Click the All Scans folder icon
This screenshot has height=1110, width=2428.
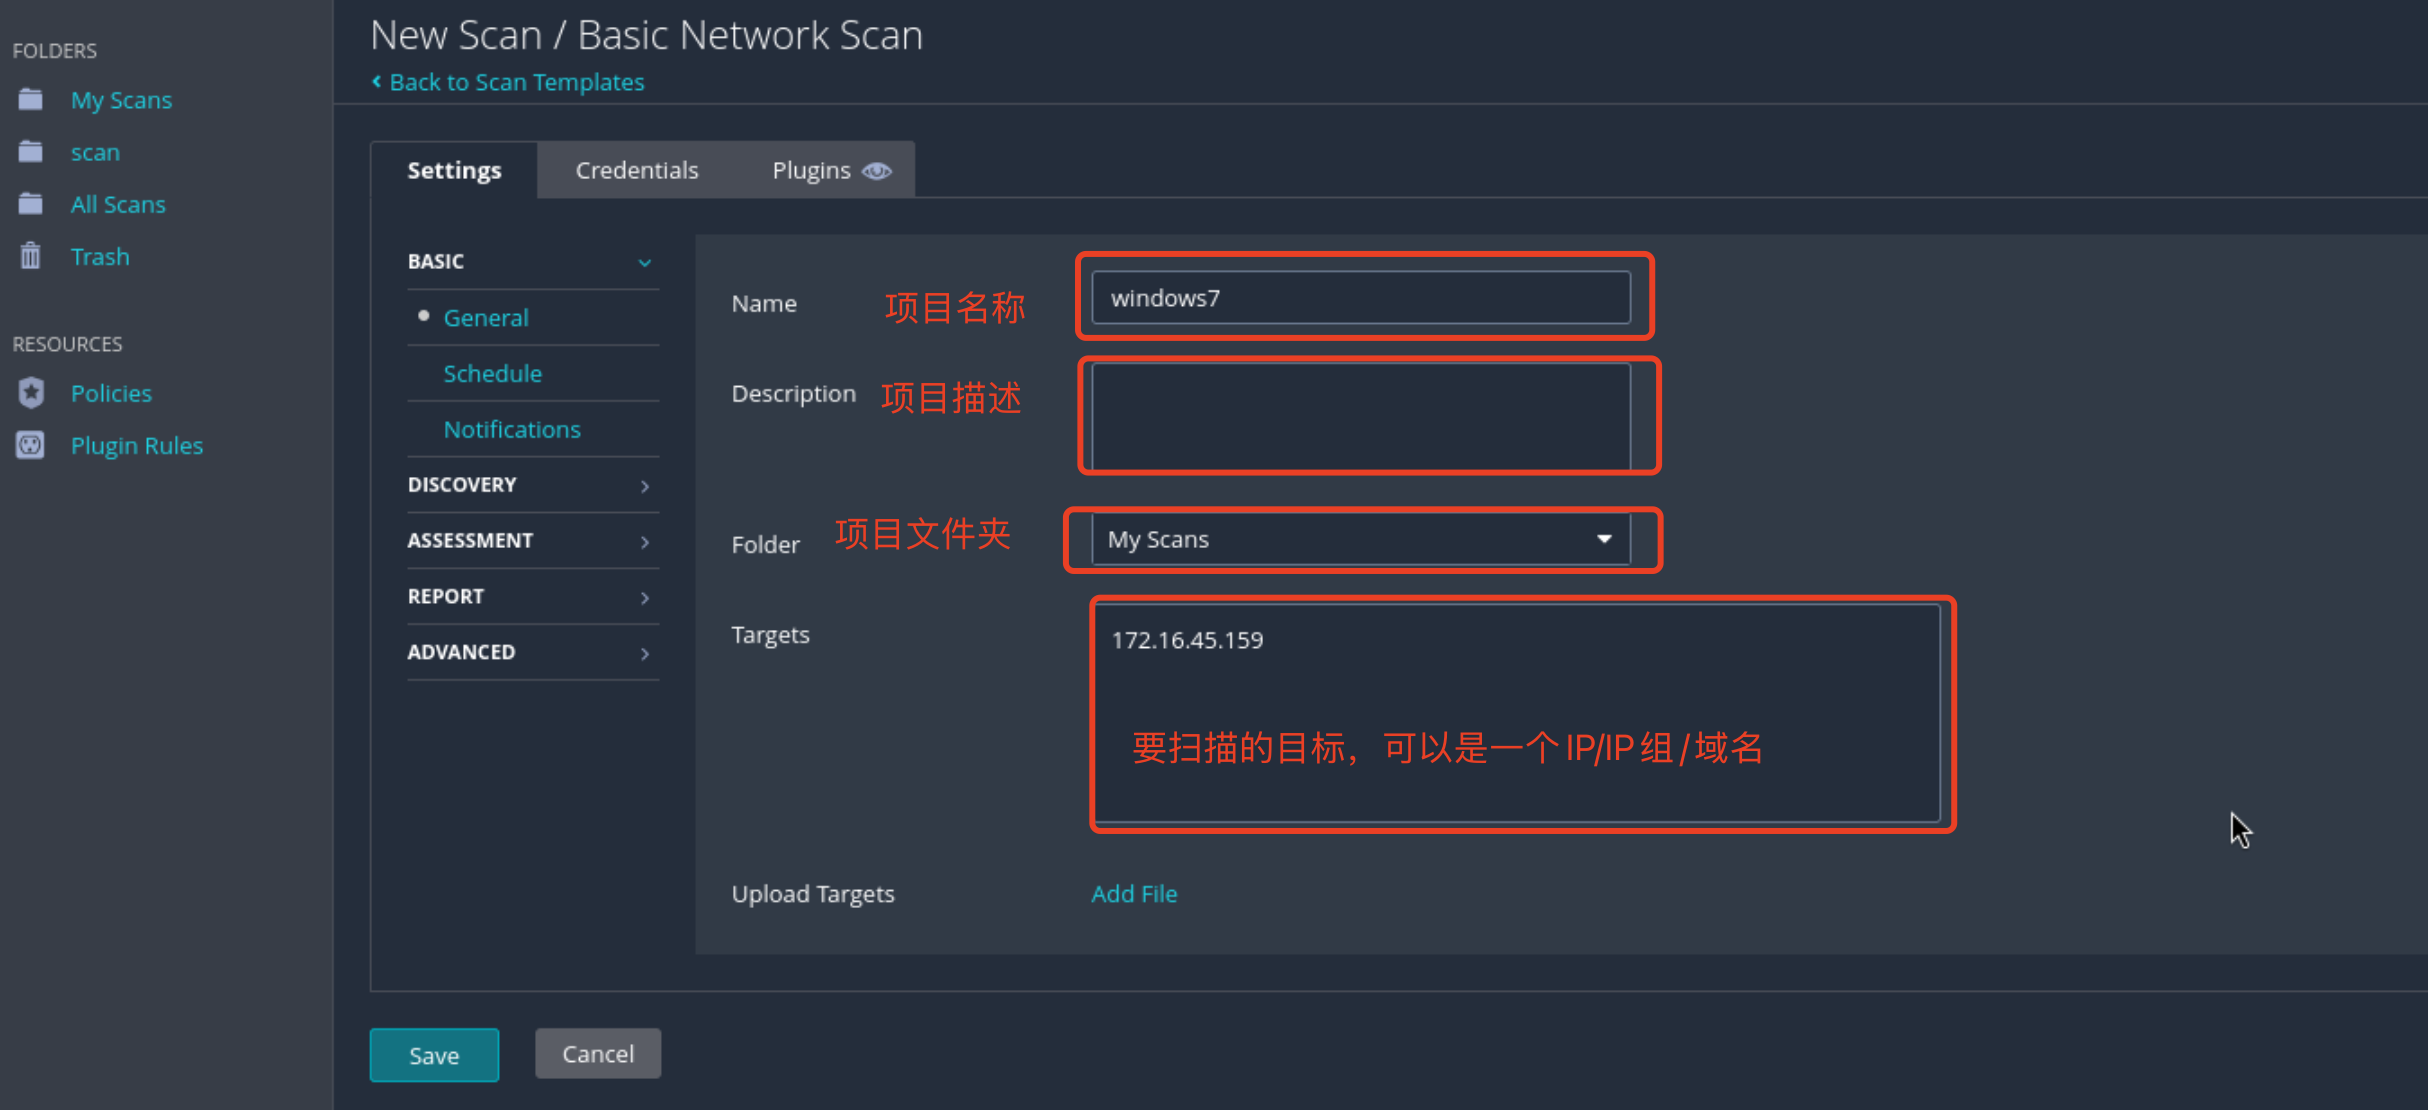(31, 204)
